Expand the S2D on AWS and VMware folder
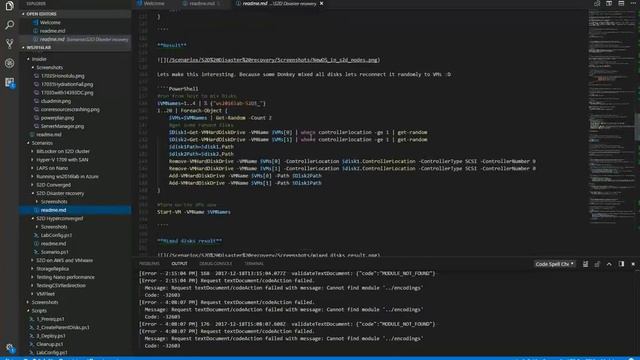 64,260
